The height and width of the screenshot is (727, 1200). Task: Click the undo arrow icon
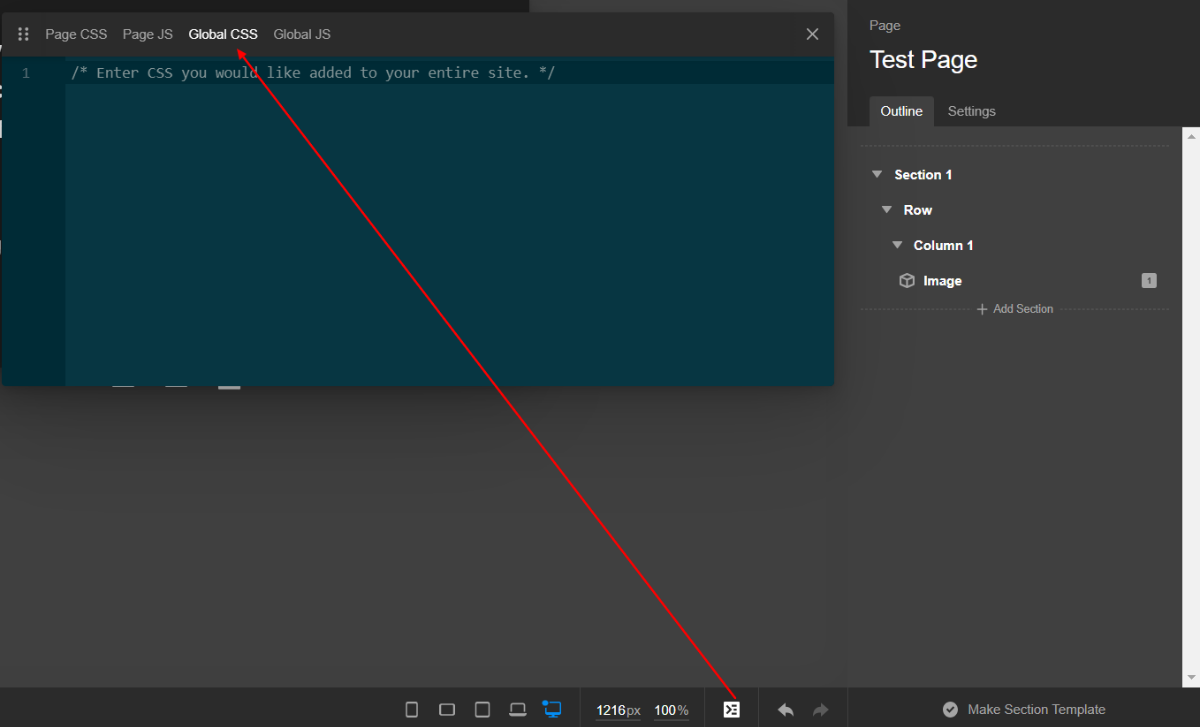point(786,710)
